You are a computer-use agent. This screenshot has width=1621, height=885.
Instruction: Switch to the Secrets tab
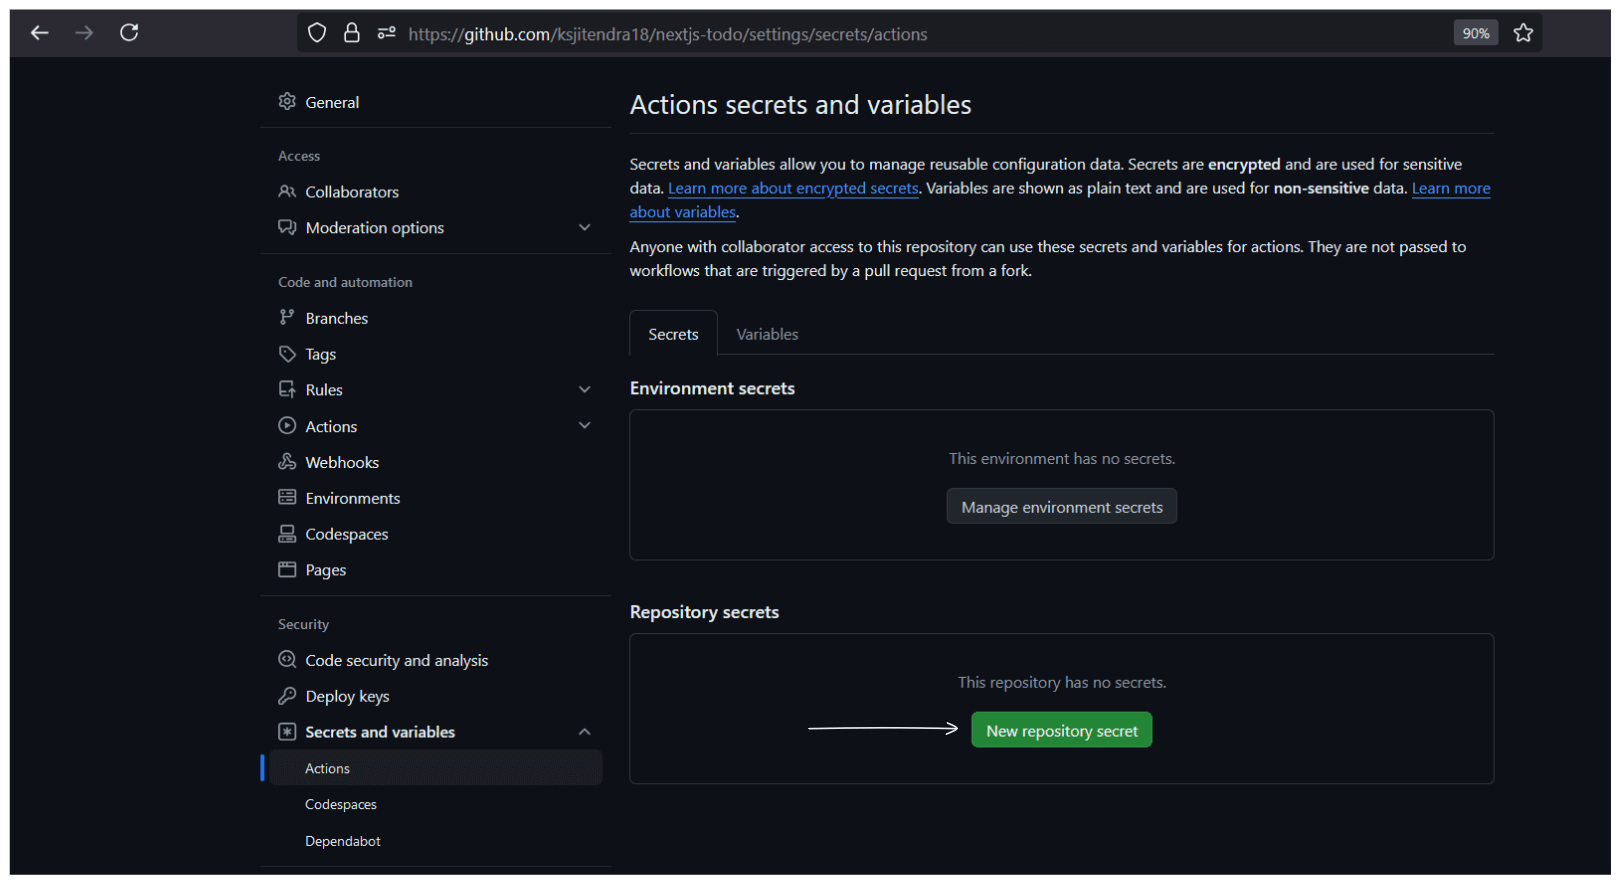pos(673,334)
